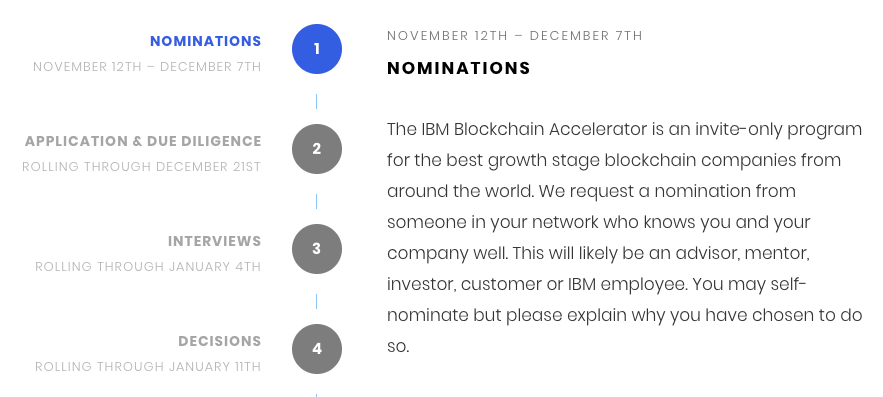883x397 pixels.
Task: Open the step 3 circle marker
Action: tap(316, 249)
